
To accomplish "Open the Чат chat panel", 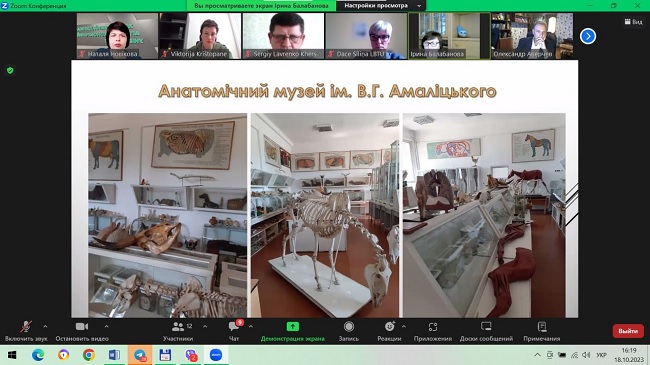I will 234,331.
